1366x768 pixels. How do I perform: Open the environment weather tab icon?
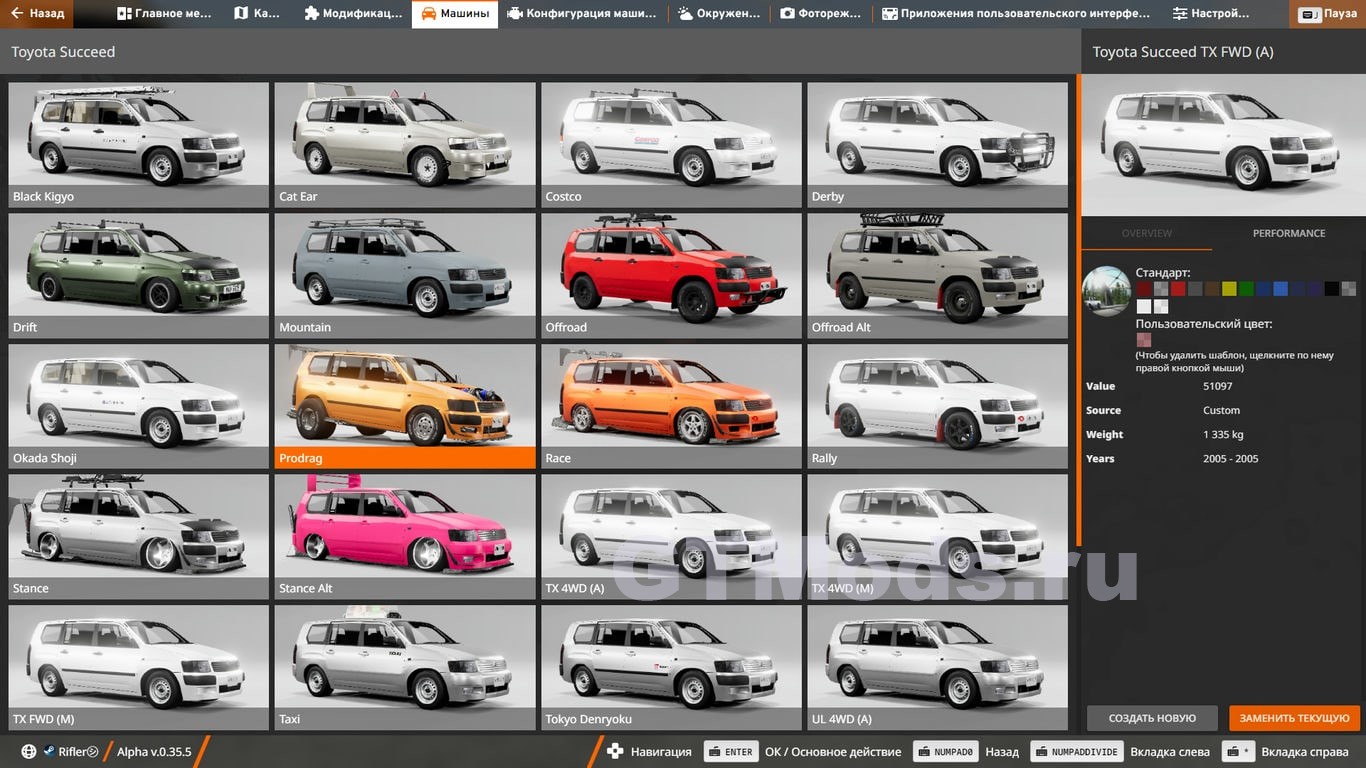pos(685,14)
